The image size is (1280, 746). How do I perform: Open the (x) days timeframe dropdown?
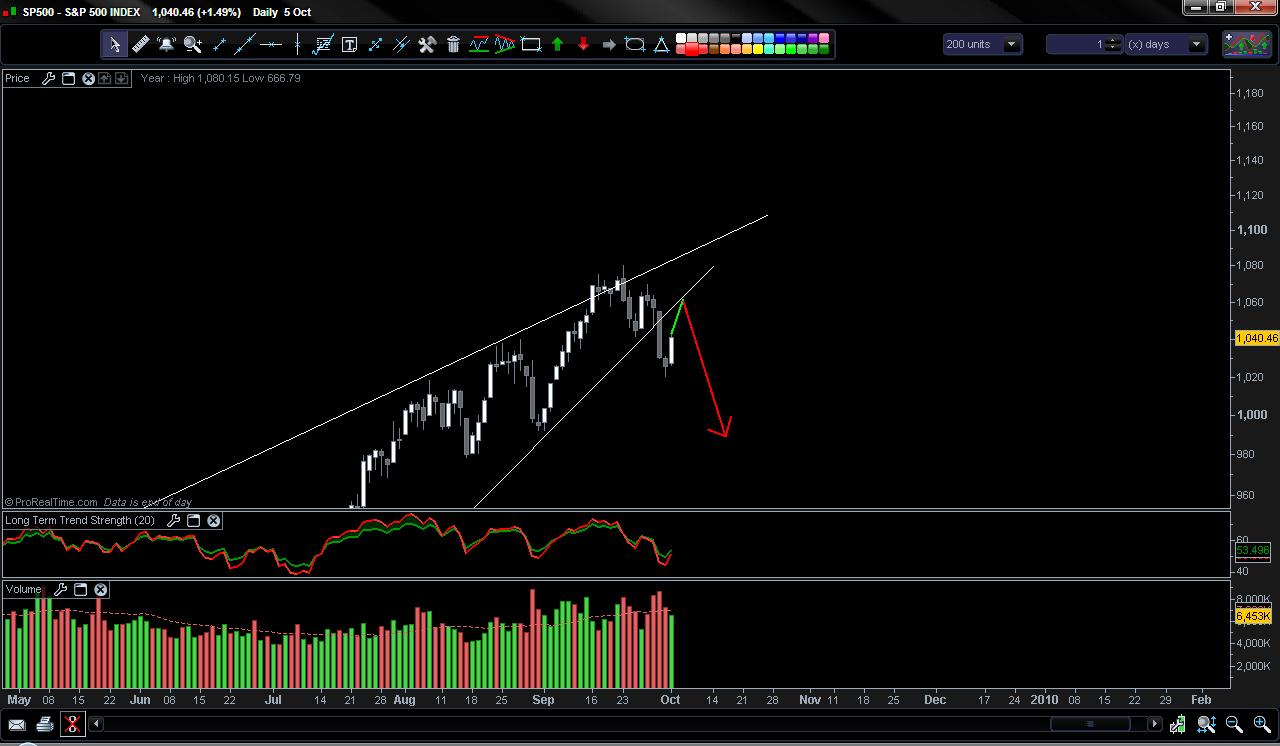pyautogui.click(x=1167, y=44)
